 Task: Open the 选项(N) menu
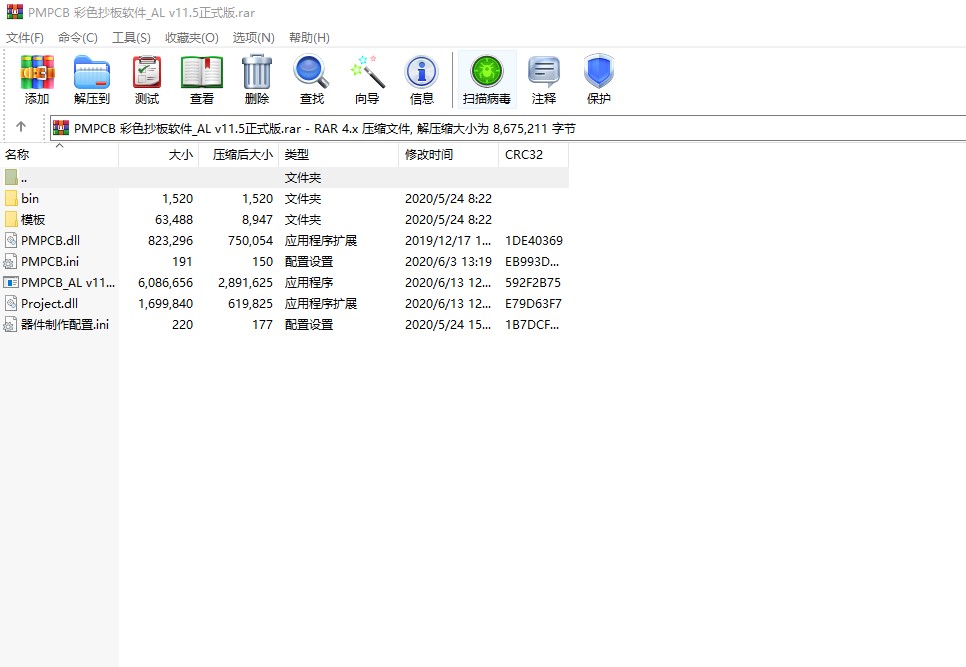click(x=253, y=38)
